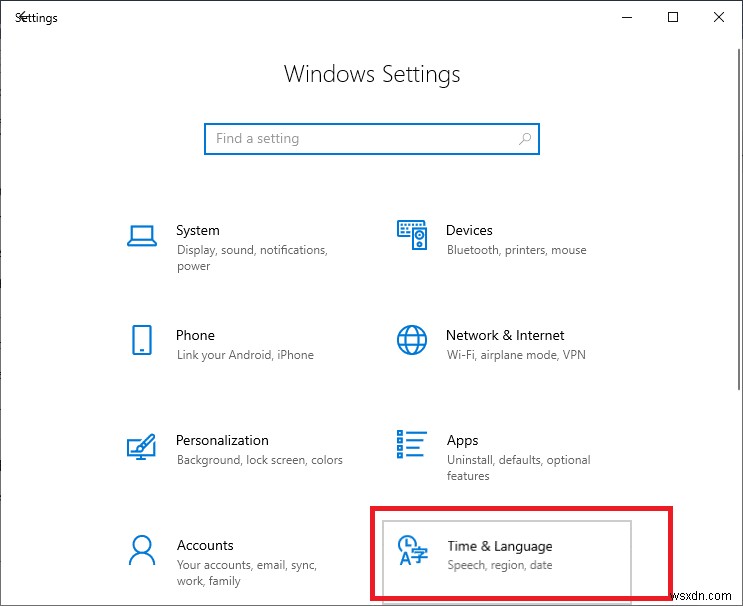Open the Apps list icon

[411, 444]
